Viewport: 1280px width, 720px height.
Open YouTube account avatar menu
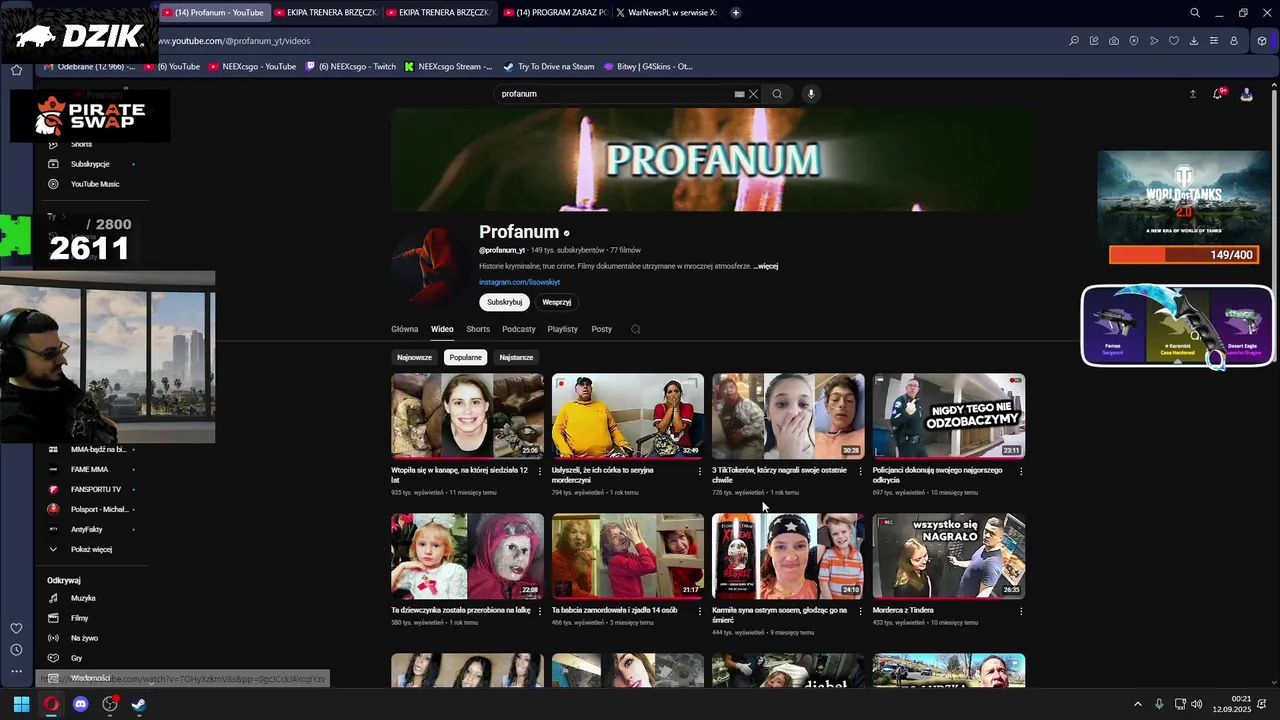[x=1246, y=94]
